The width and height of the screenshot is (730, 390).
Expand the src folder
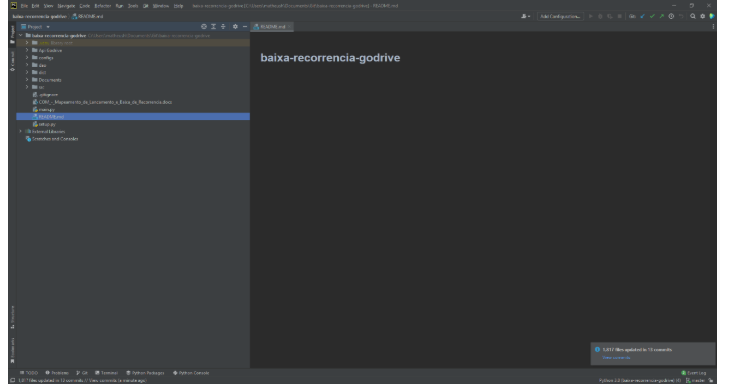(27, 87)
